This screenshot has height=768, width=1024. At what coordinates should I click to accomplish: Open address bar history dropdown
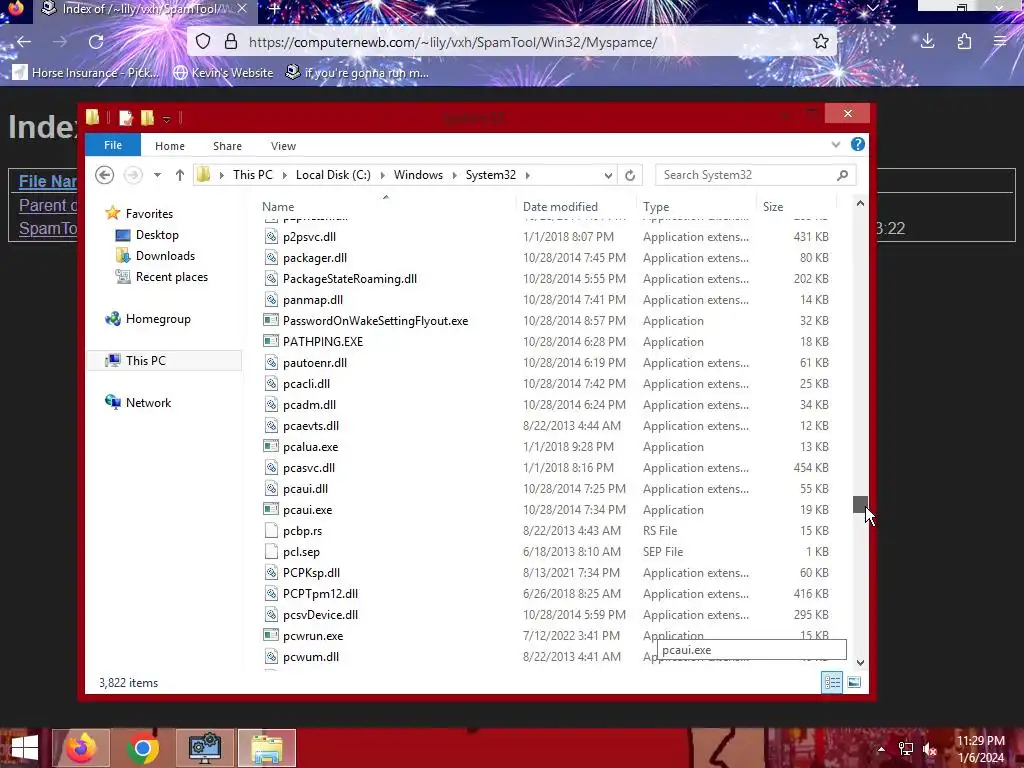(608, 175)
